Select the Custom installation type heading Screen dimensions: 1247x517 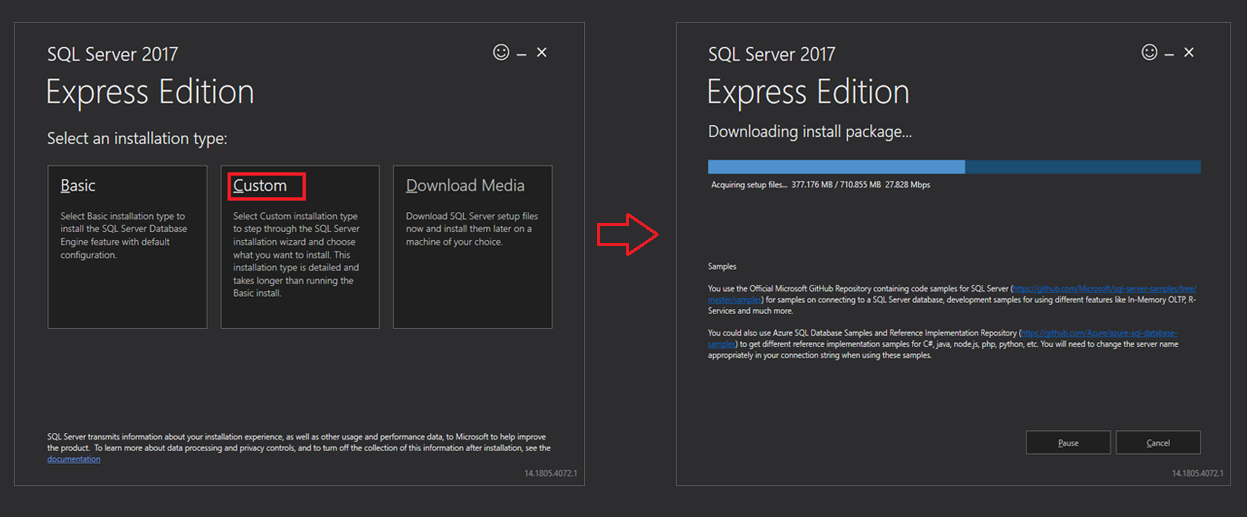point(260,186)
